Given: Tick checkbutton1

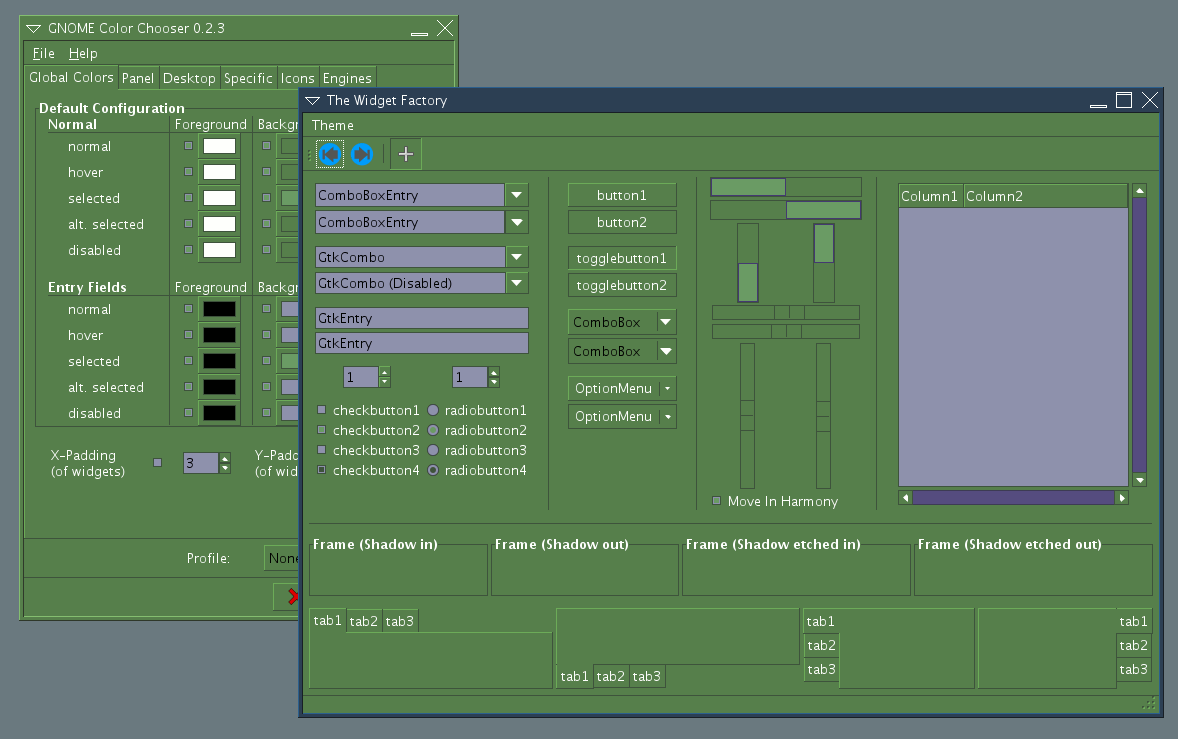Looking at the screenshot, I should (322, 410).
